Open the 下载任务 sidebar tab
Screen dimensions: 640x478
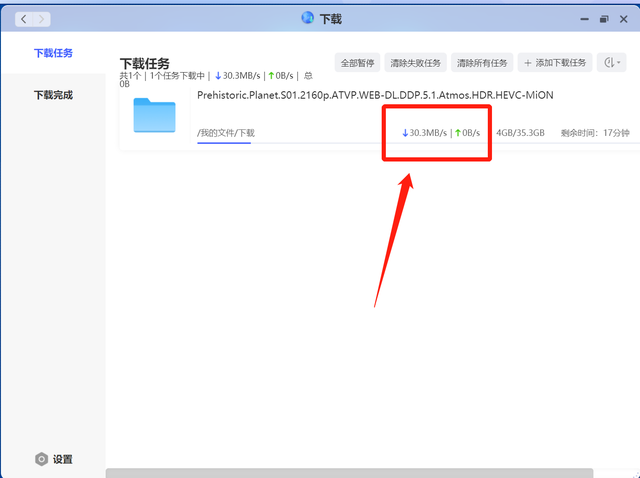(x=53, y=53)
